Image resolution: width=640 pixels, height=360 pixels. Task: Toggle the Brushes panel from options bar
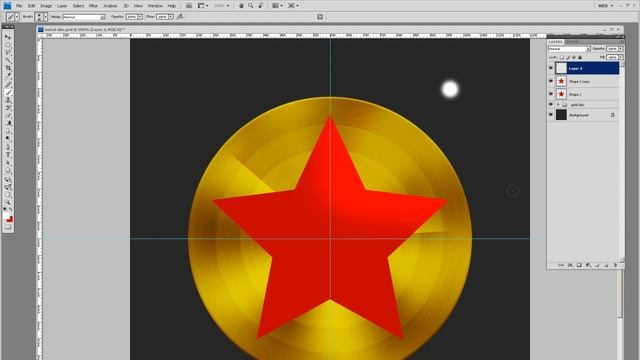tap(320, 17)
